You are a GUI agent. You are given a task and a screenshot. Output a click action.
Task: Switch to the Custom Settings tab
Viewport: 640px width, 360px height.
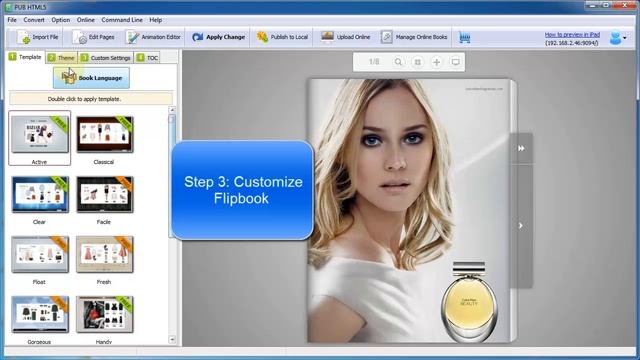(x=106, y=58)
